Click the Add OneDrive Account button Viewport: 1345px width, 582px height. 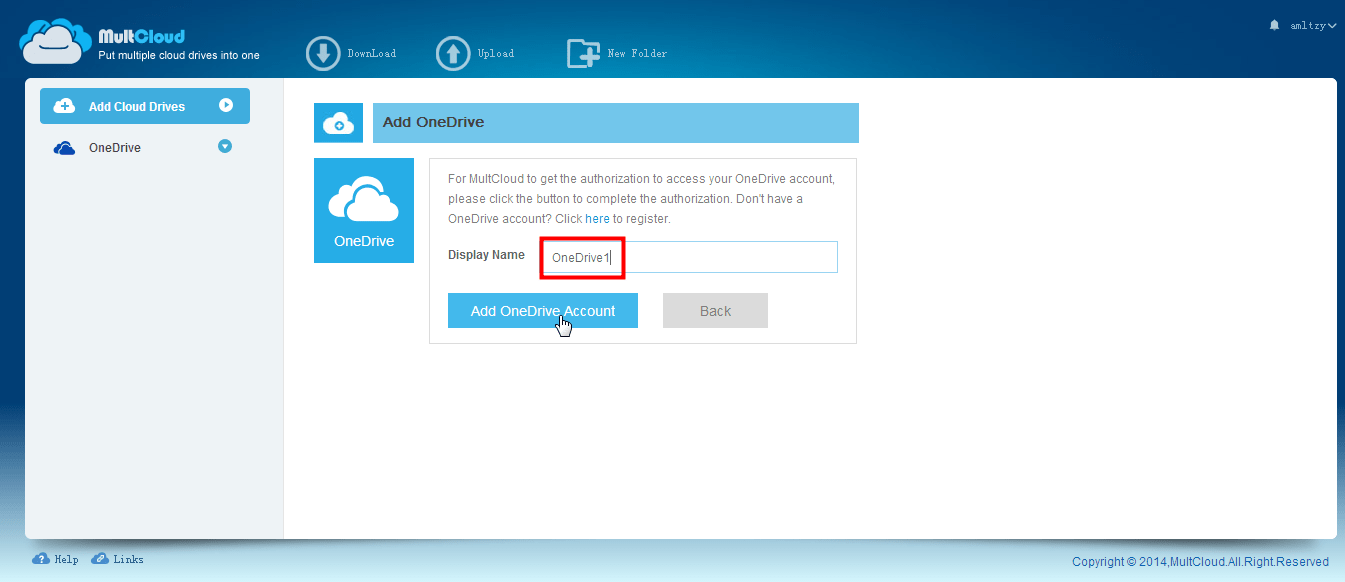543,311
